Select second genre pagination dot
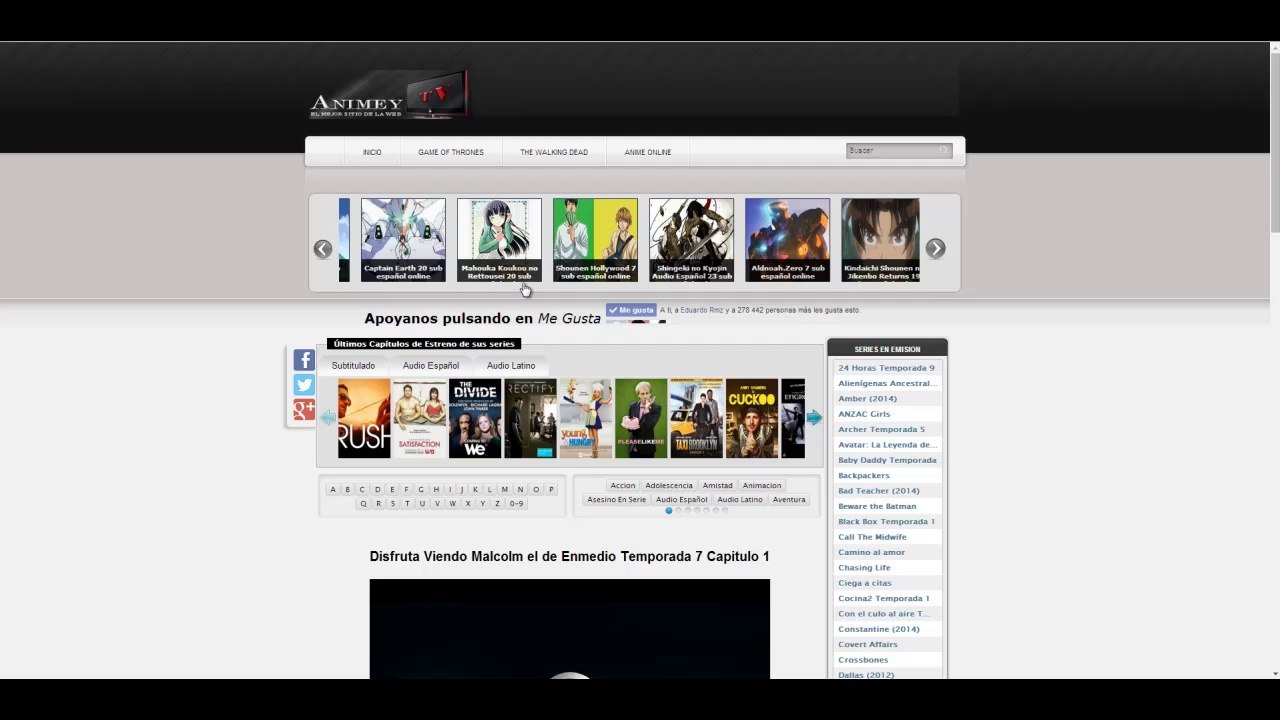Screen dimensions: 1280x720 678,511
